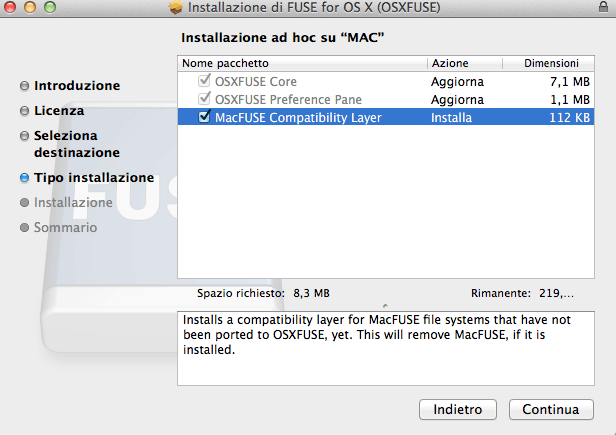616x435 pixels.
Task: Click the Introduzione step bullet
Action: click(x=24, y=86)
